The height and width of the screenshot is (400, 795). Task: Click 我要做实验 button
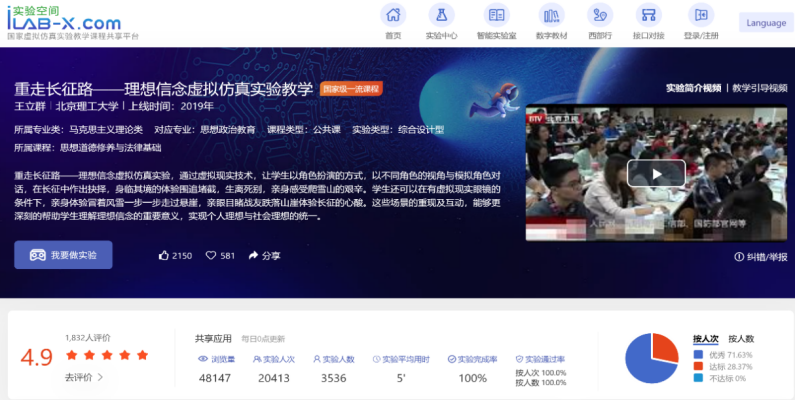(63, 255)
